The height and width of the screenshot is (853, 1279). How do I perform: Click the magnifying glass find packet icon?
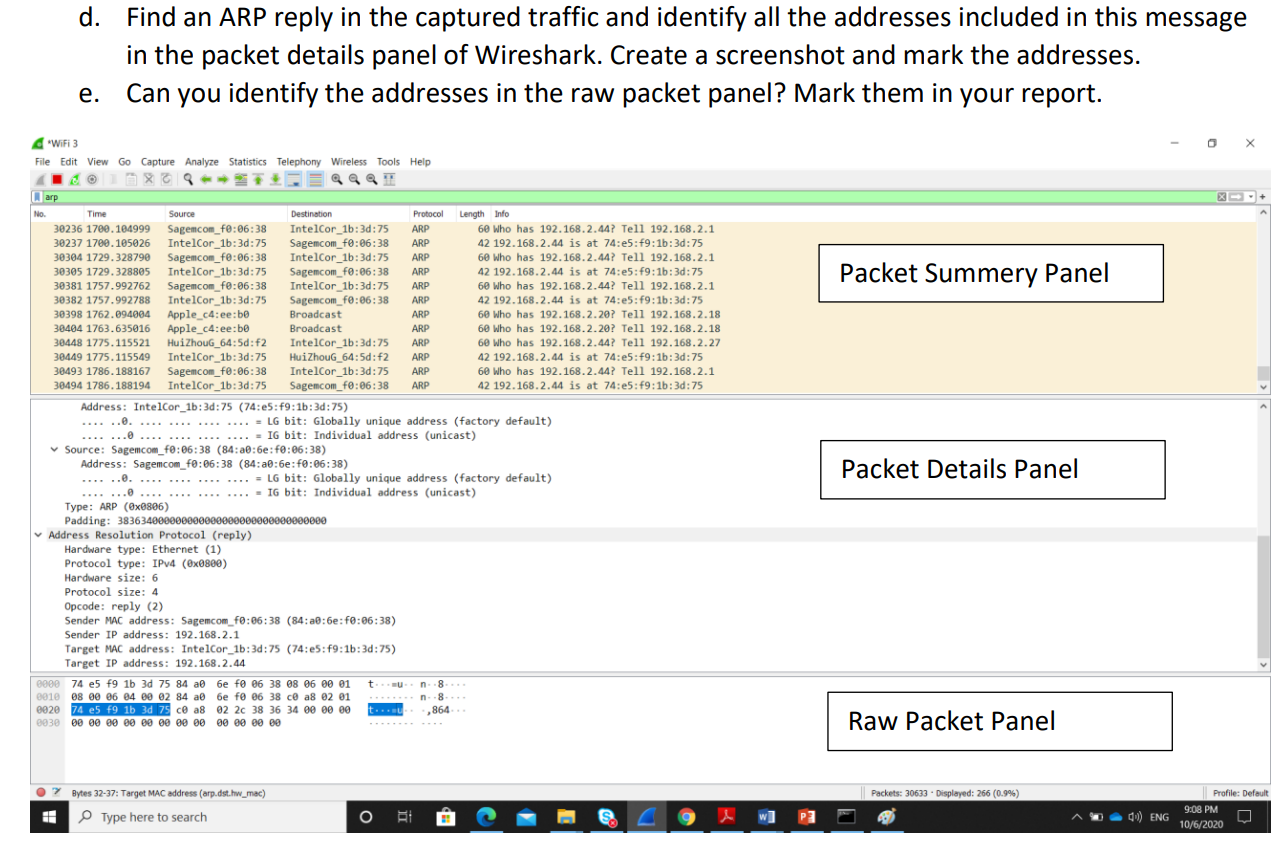[187, 180]
